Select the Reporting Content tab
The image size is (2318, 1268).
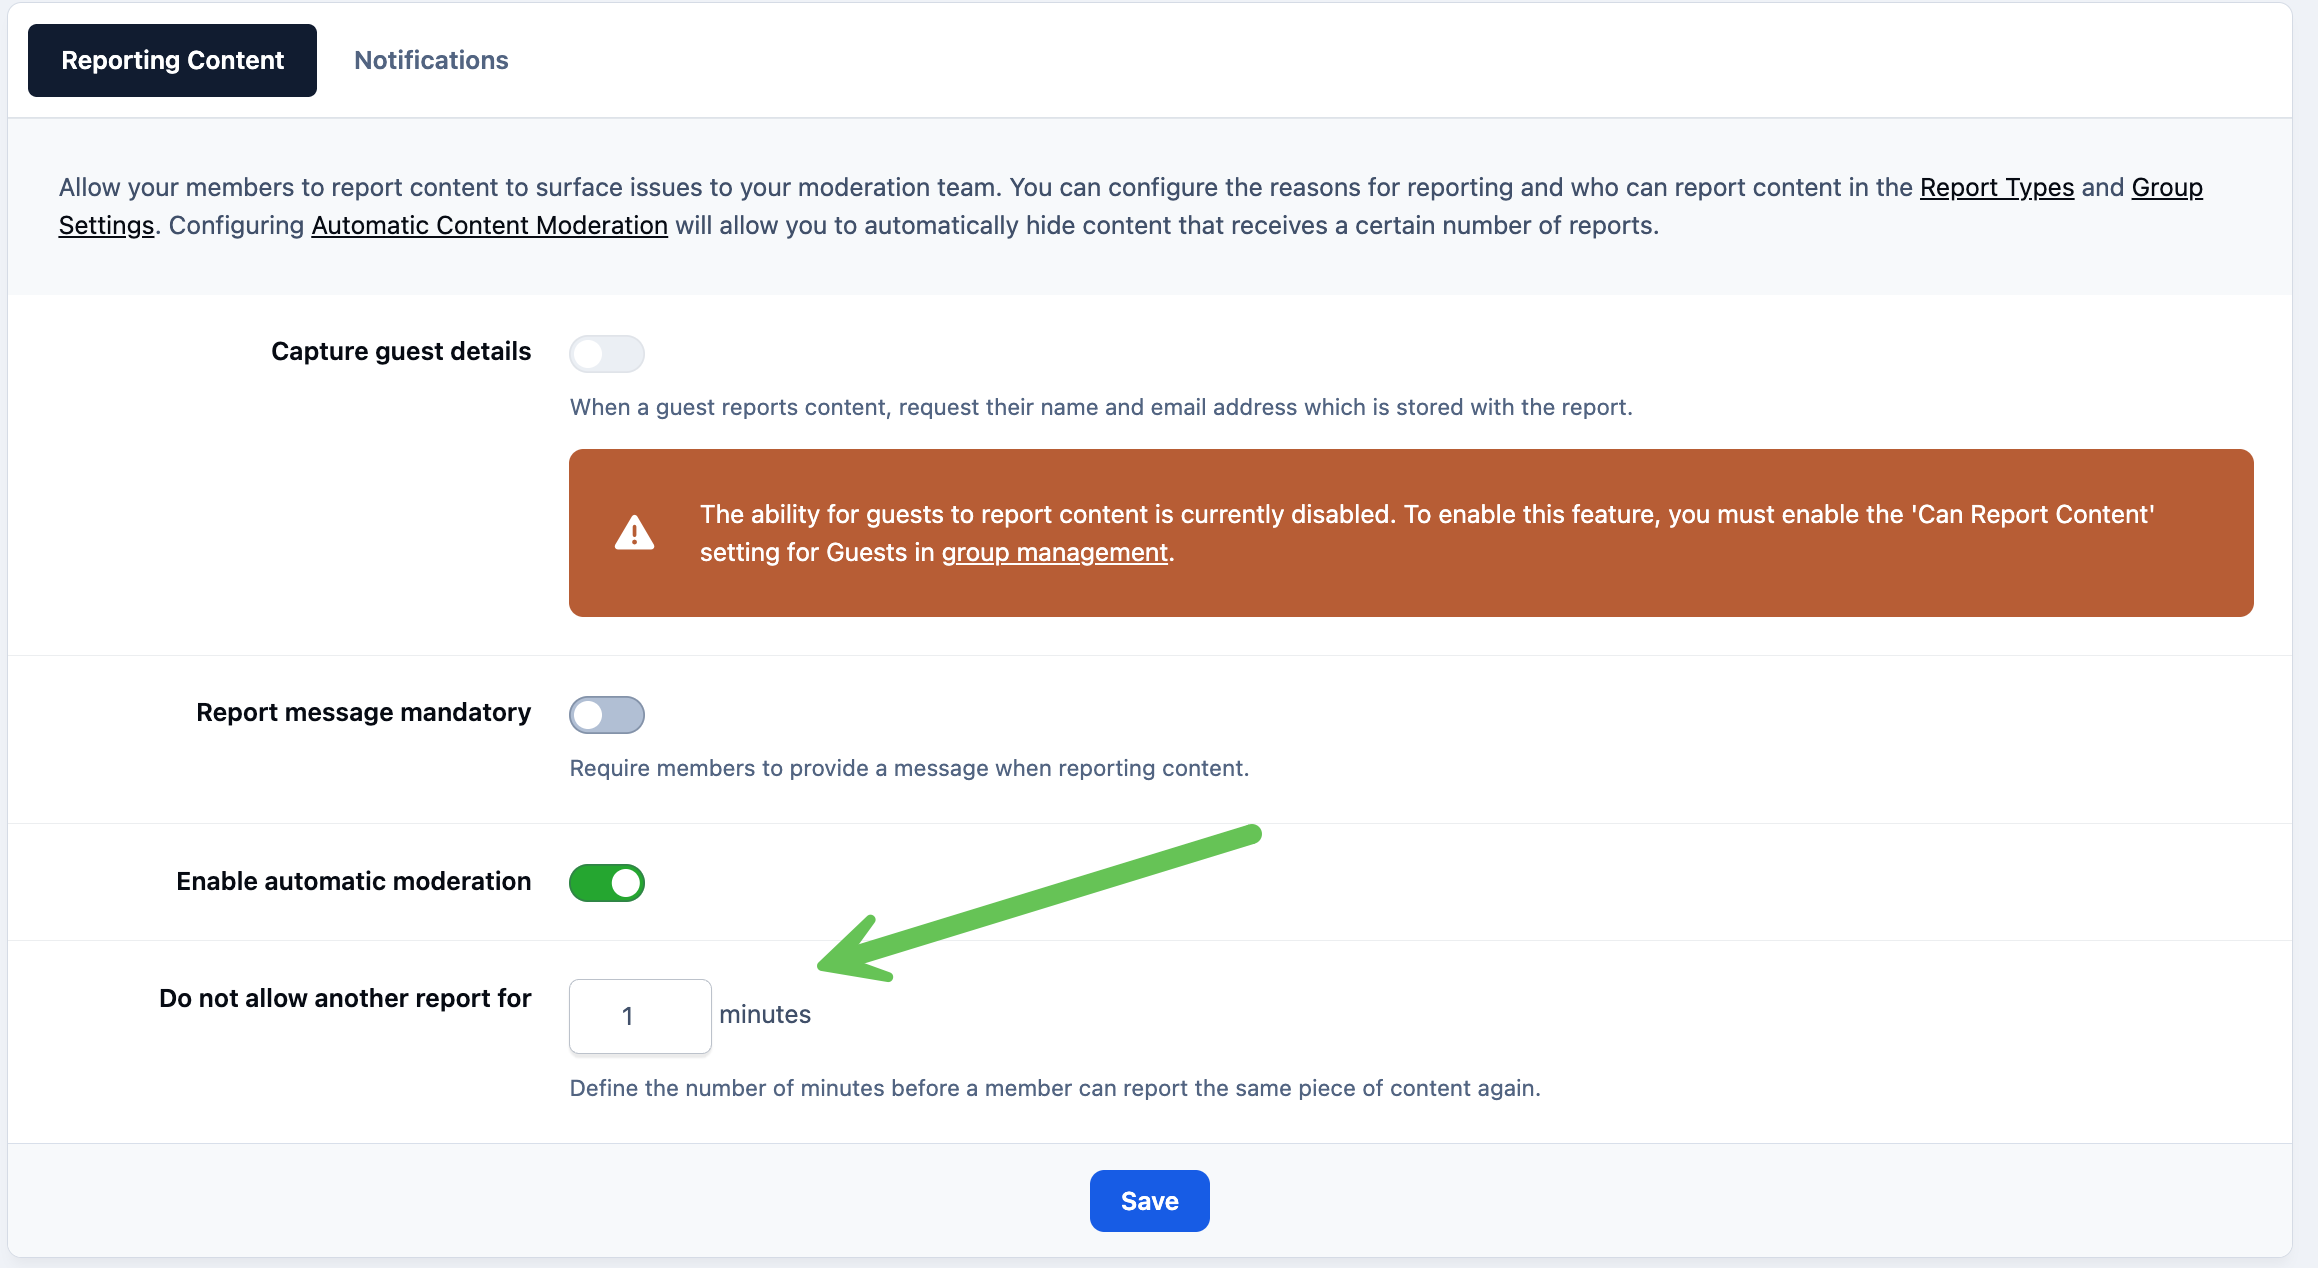pos(172,60)
